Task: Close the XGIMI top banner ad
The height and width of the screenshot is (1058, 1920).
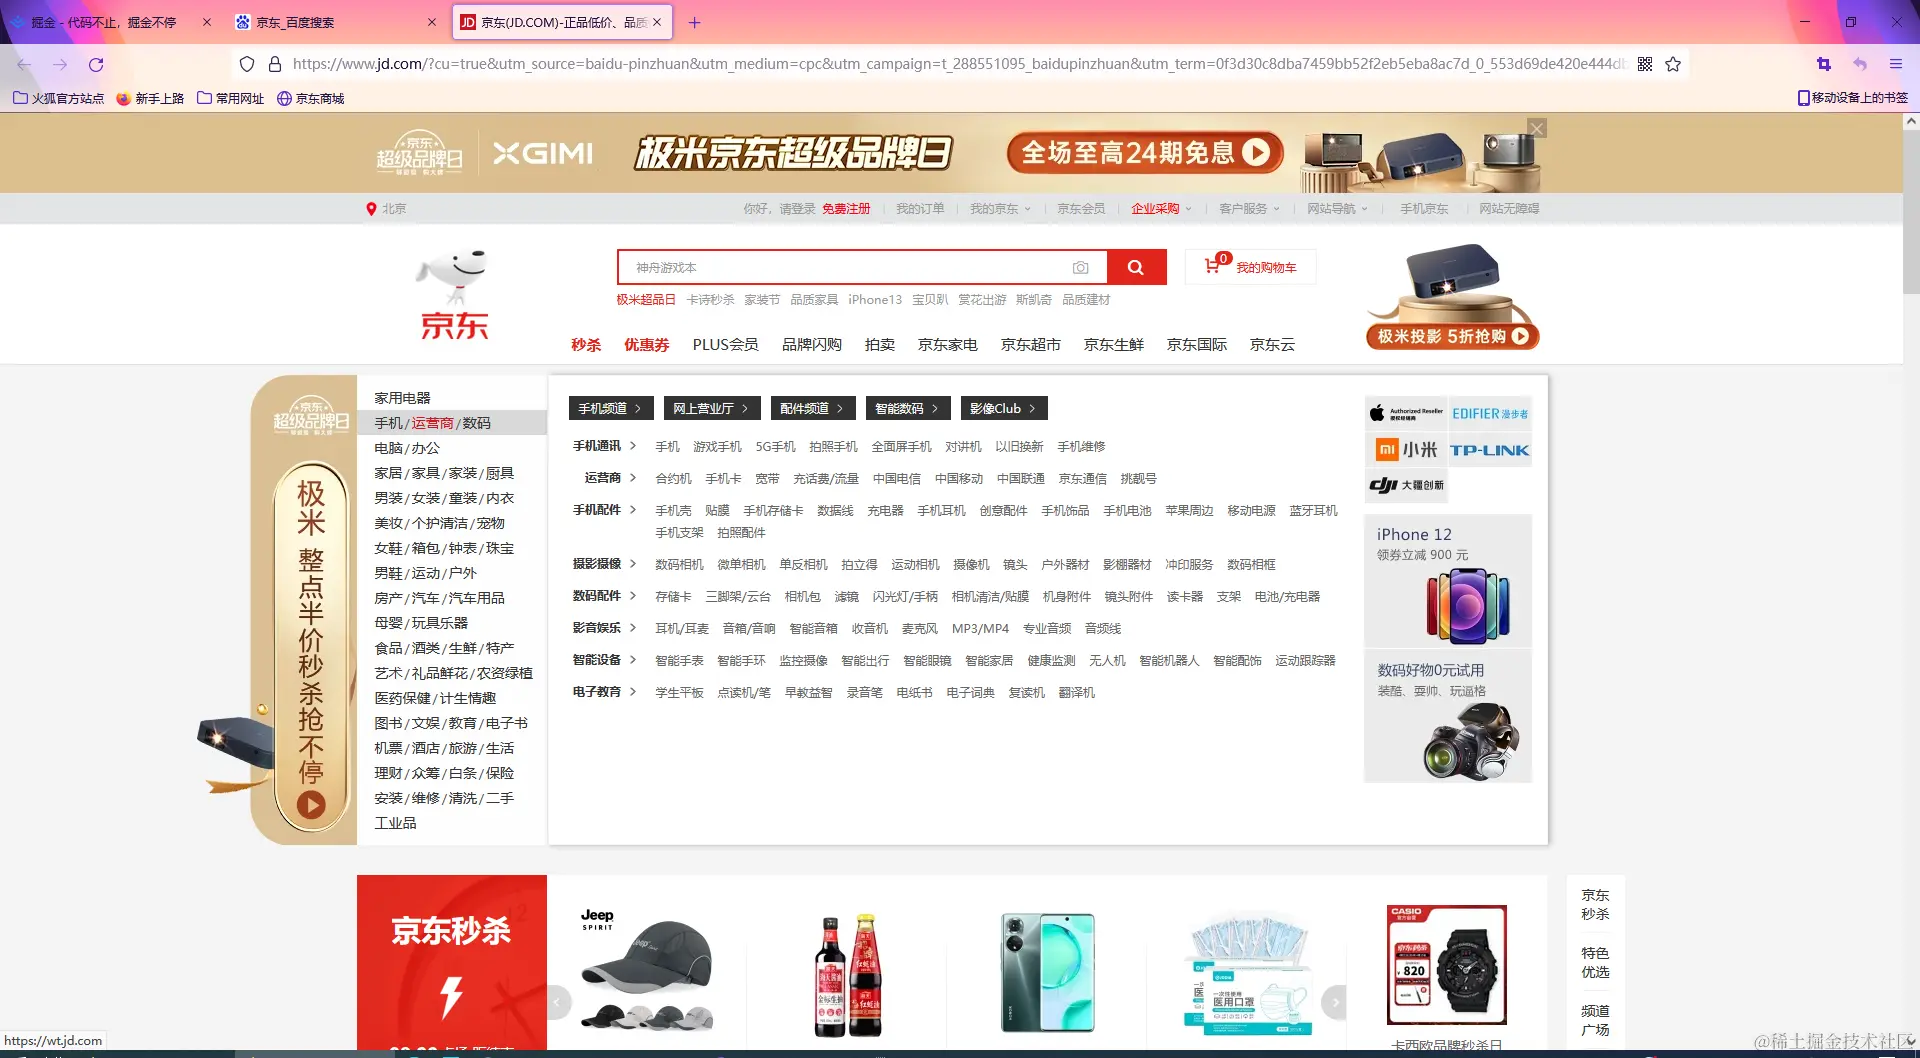Action: tap(1537, 128)
